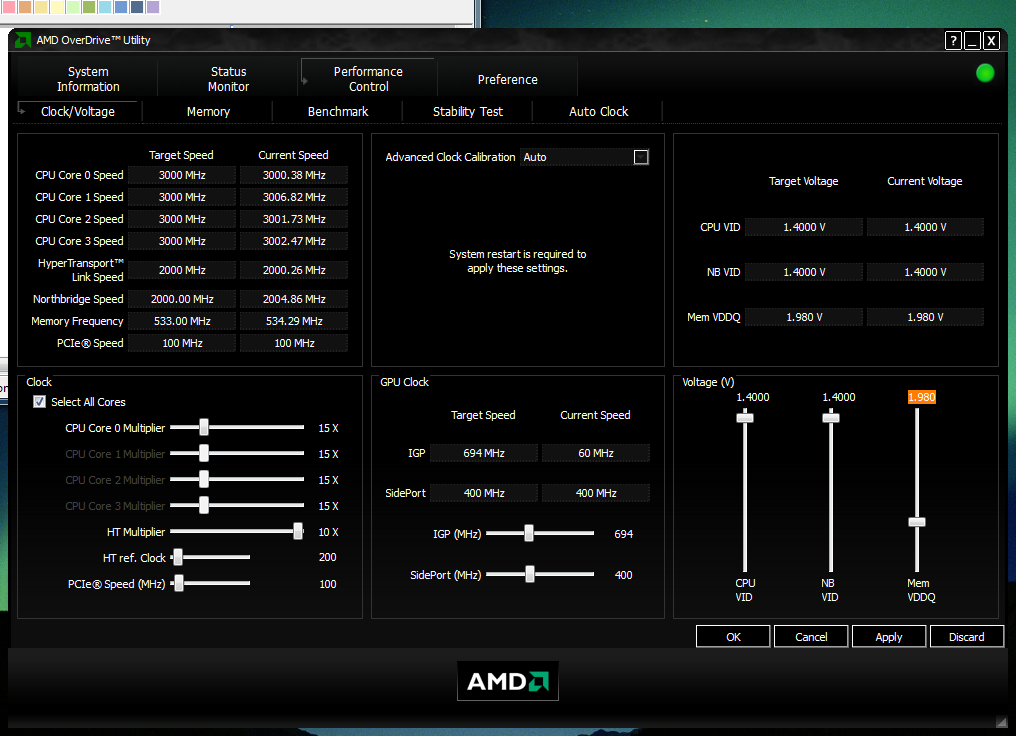Click the CPU Core 1 Multiplier slider handle
Viewport: 1016px width, 736px height.
click(x=204, y=453)
